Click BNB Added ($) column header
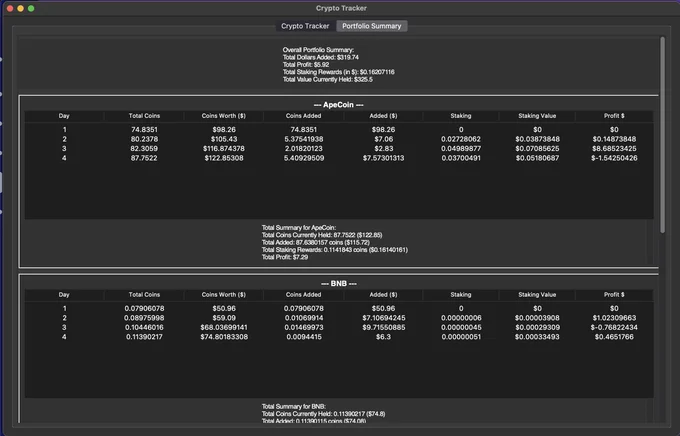The image size is (680, 436). (x=383, y=295)
